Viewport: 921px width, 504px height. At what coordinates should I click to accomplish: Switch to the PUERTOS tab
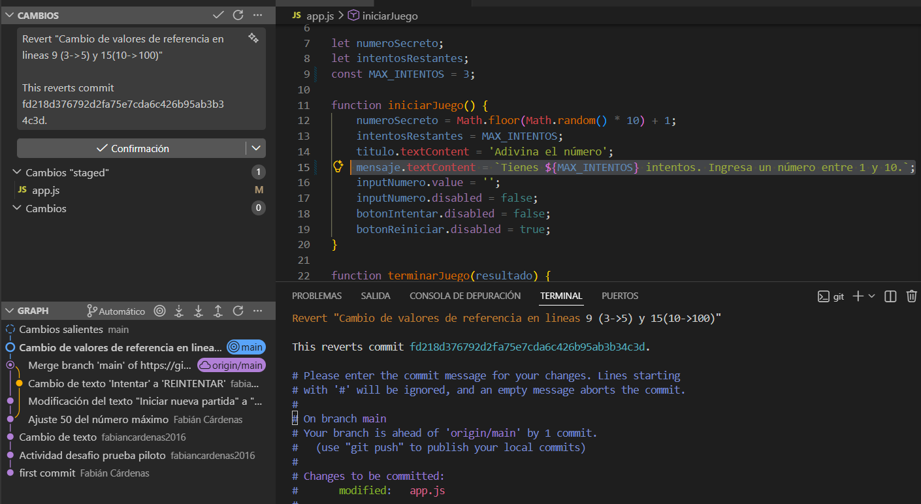pos(620,295)
